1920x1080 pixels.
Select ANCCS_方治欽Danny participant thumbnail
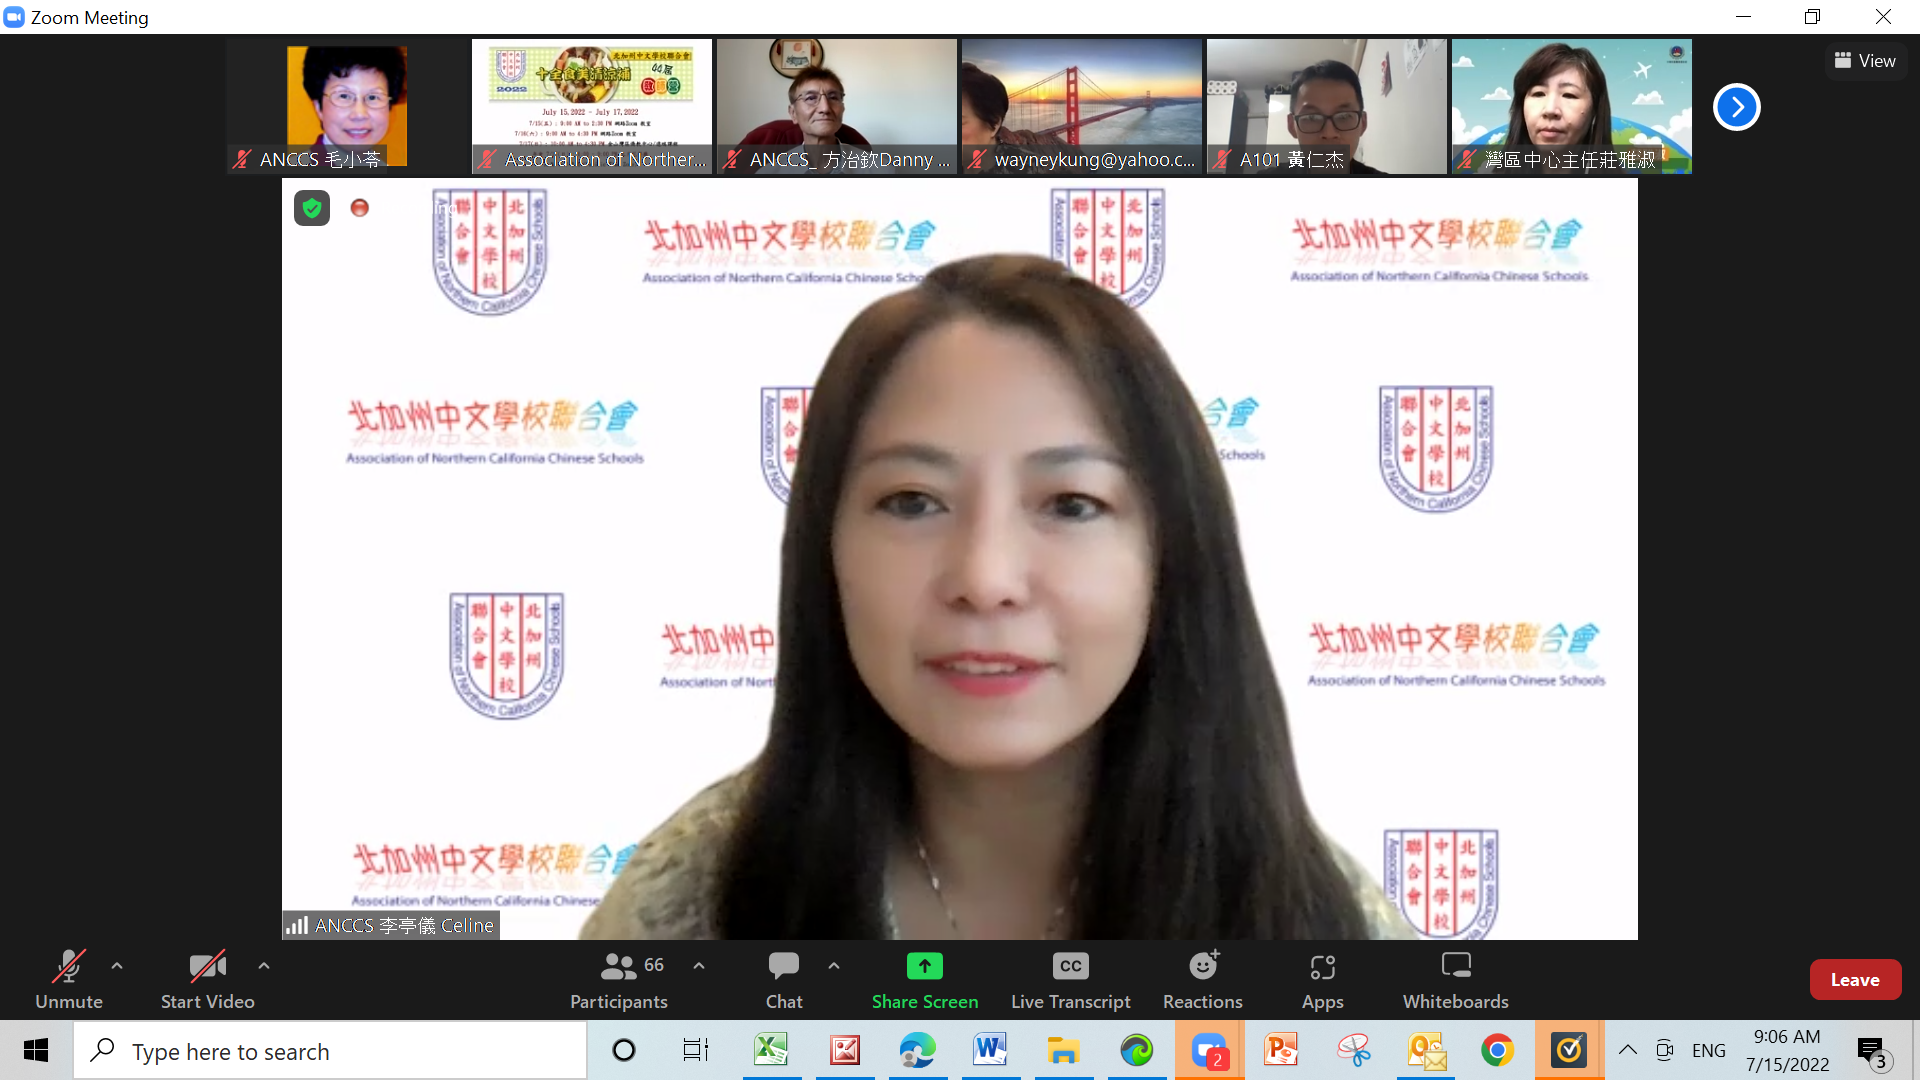tap(837, 106)
